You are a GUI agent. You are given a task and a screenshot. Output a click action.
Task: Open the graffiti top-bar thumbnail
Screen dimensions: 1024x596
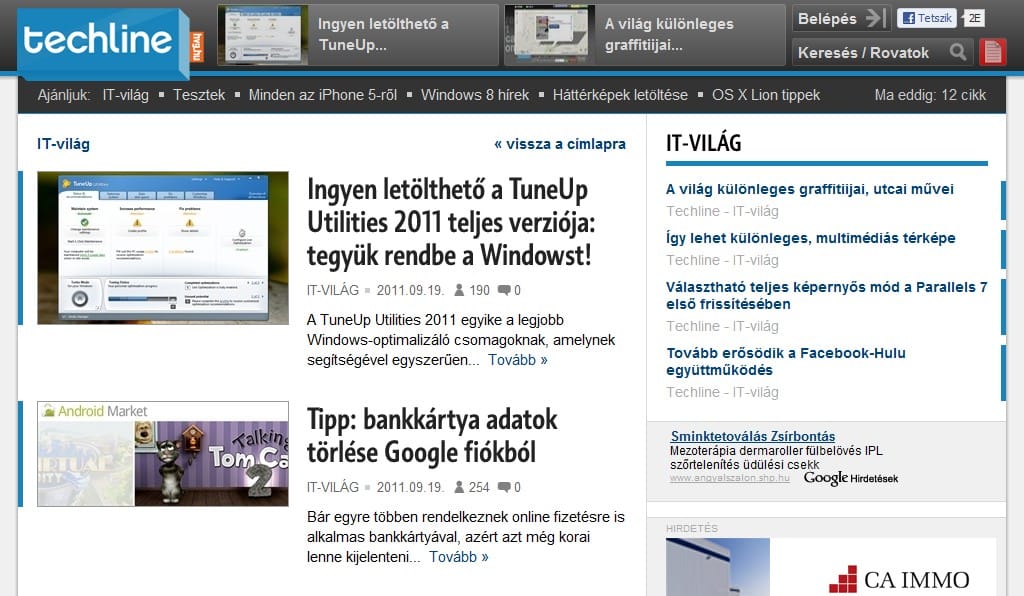tap(549, 35)
